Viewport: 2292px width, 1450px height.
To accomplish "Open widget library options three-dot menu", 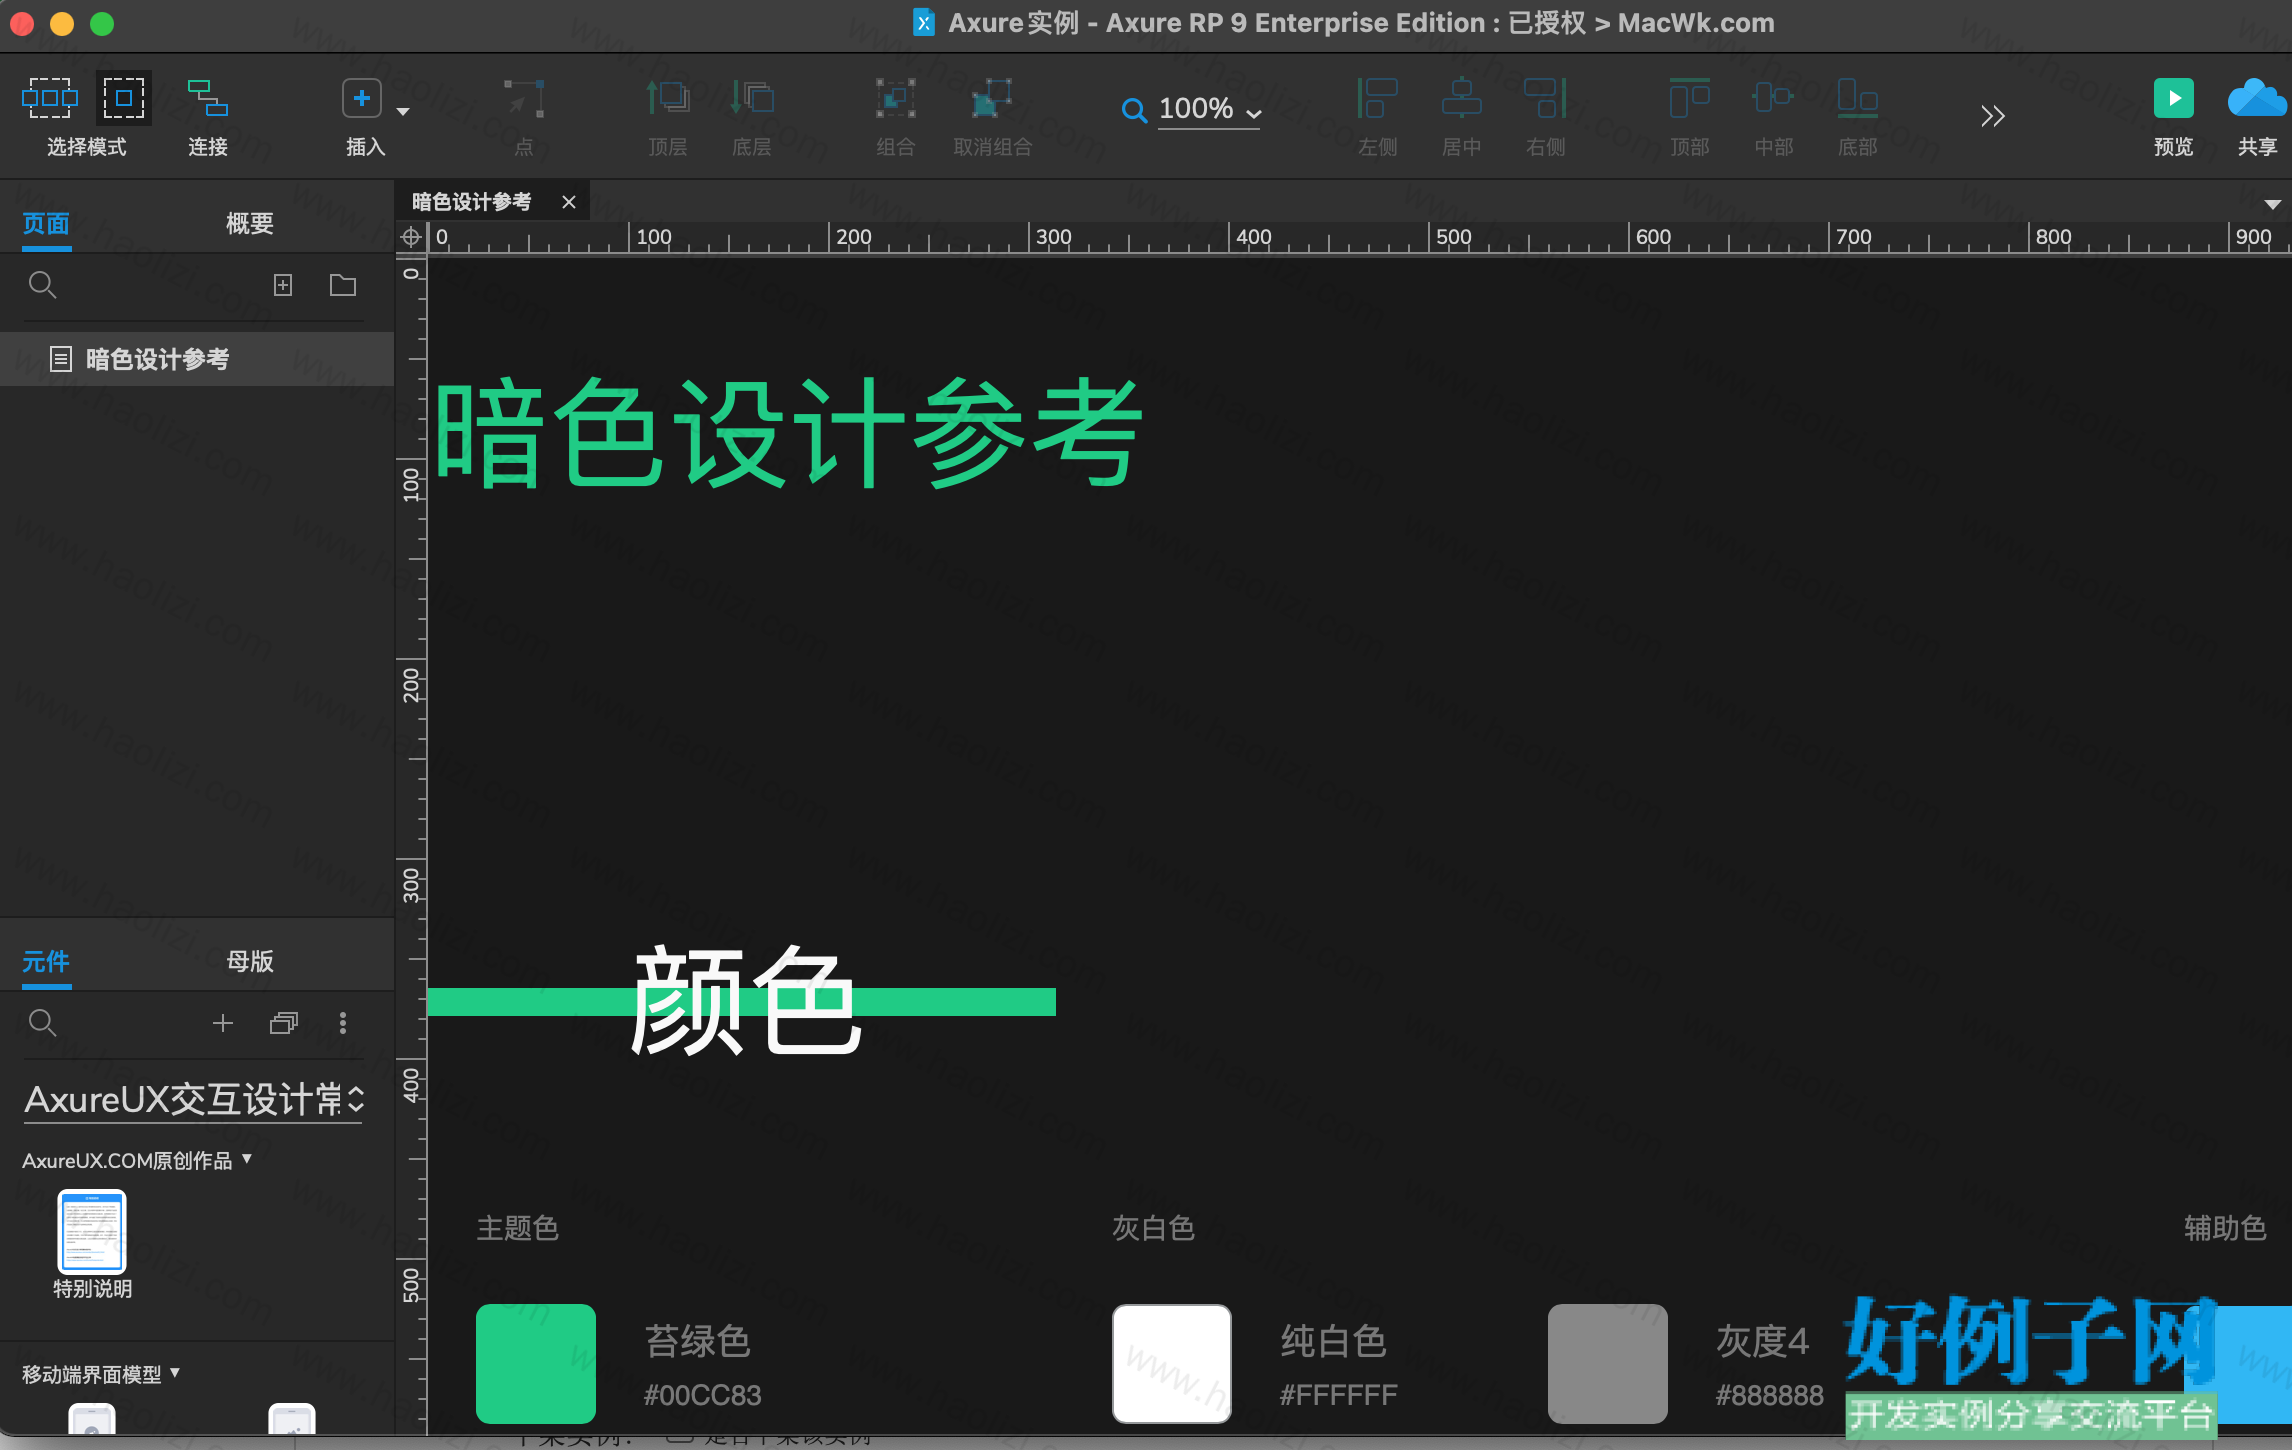I will click(343, 1023).
